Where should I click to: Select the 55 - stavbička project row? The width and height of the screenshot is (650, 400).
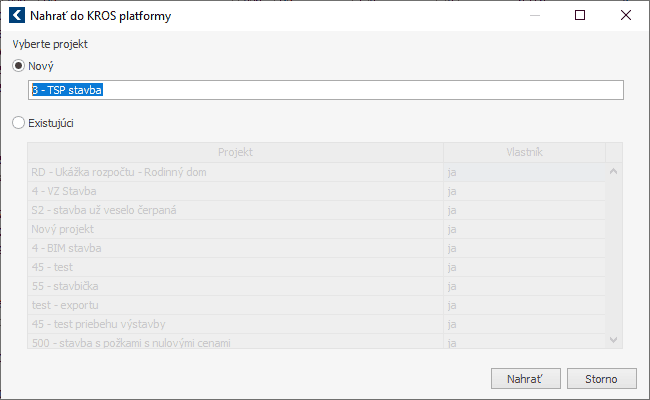pyautogui.click(x=317, y=286)
